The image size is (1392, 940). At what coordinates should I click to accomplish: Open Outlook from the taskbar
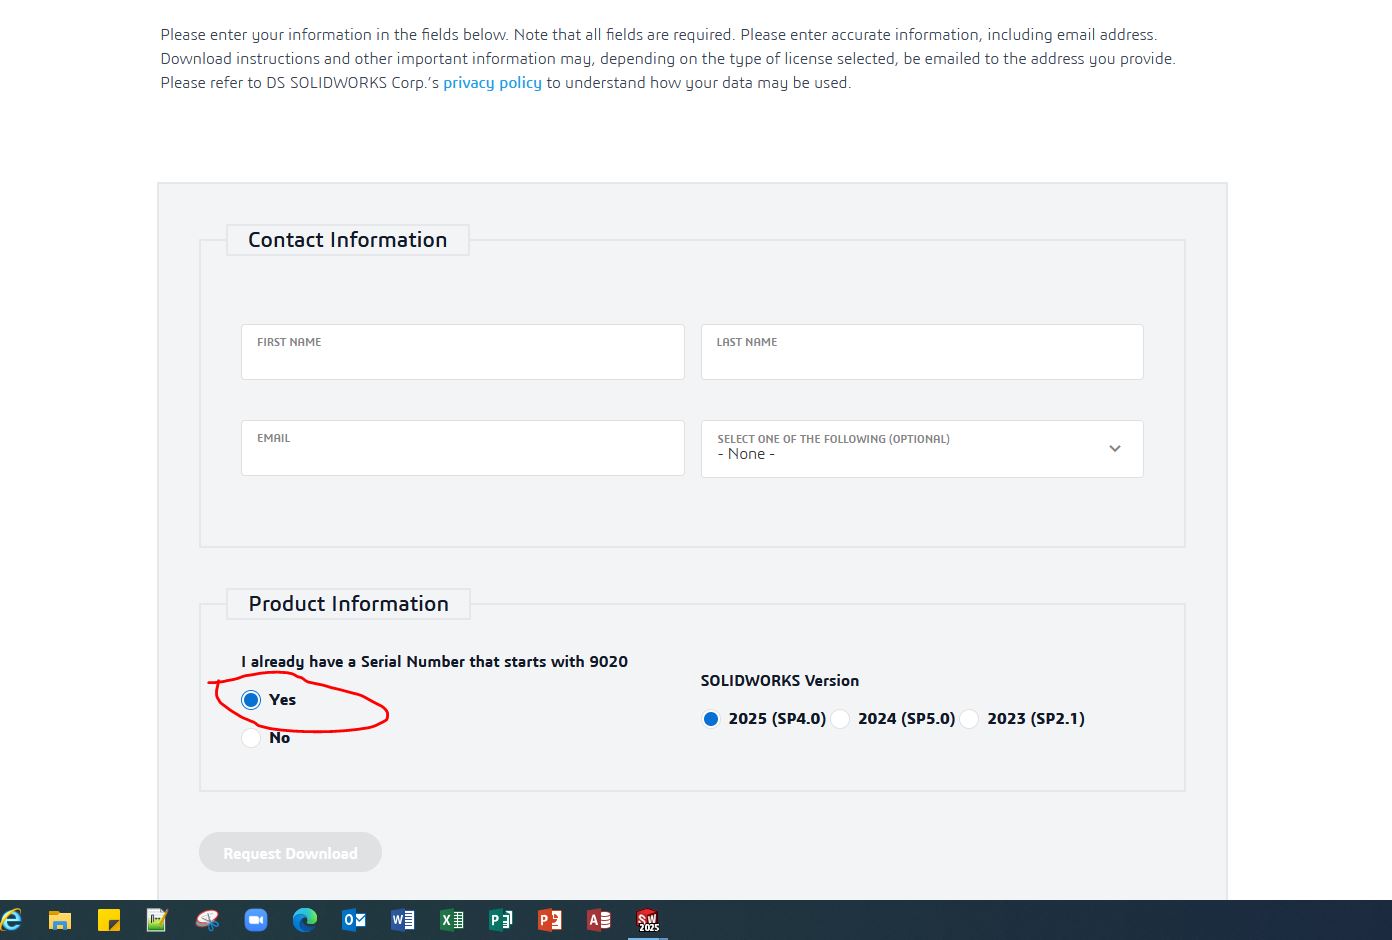[354, 920]
